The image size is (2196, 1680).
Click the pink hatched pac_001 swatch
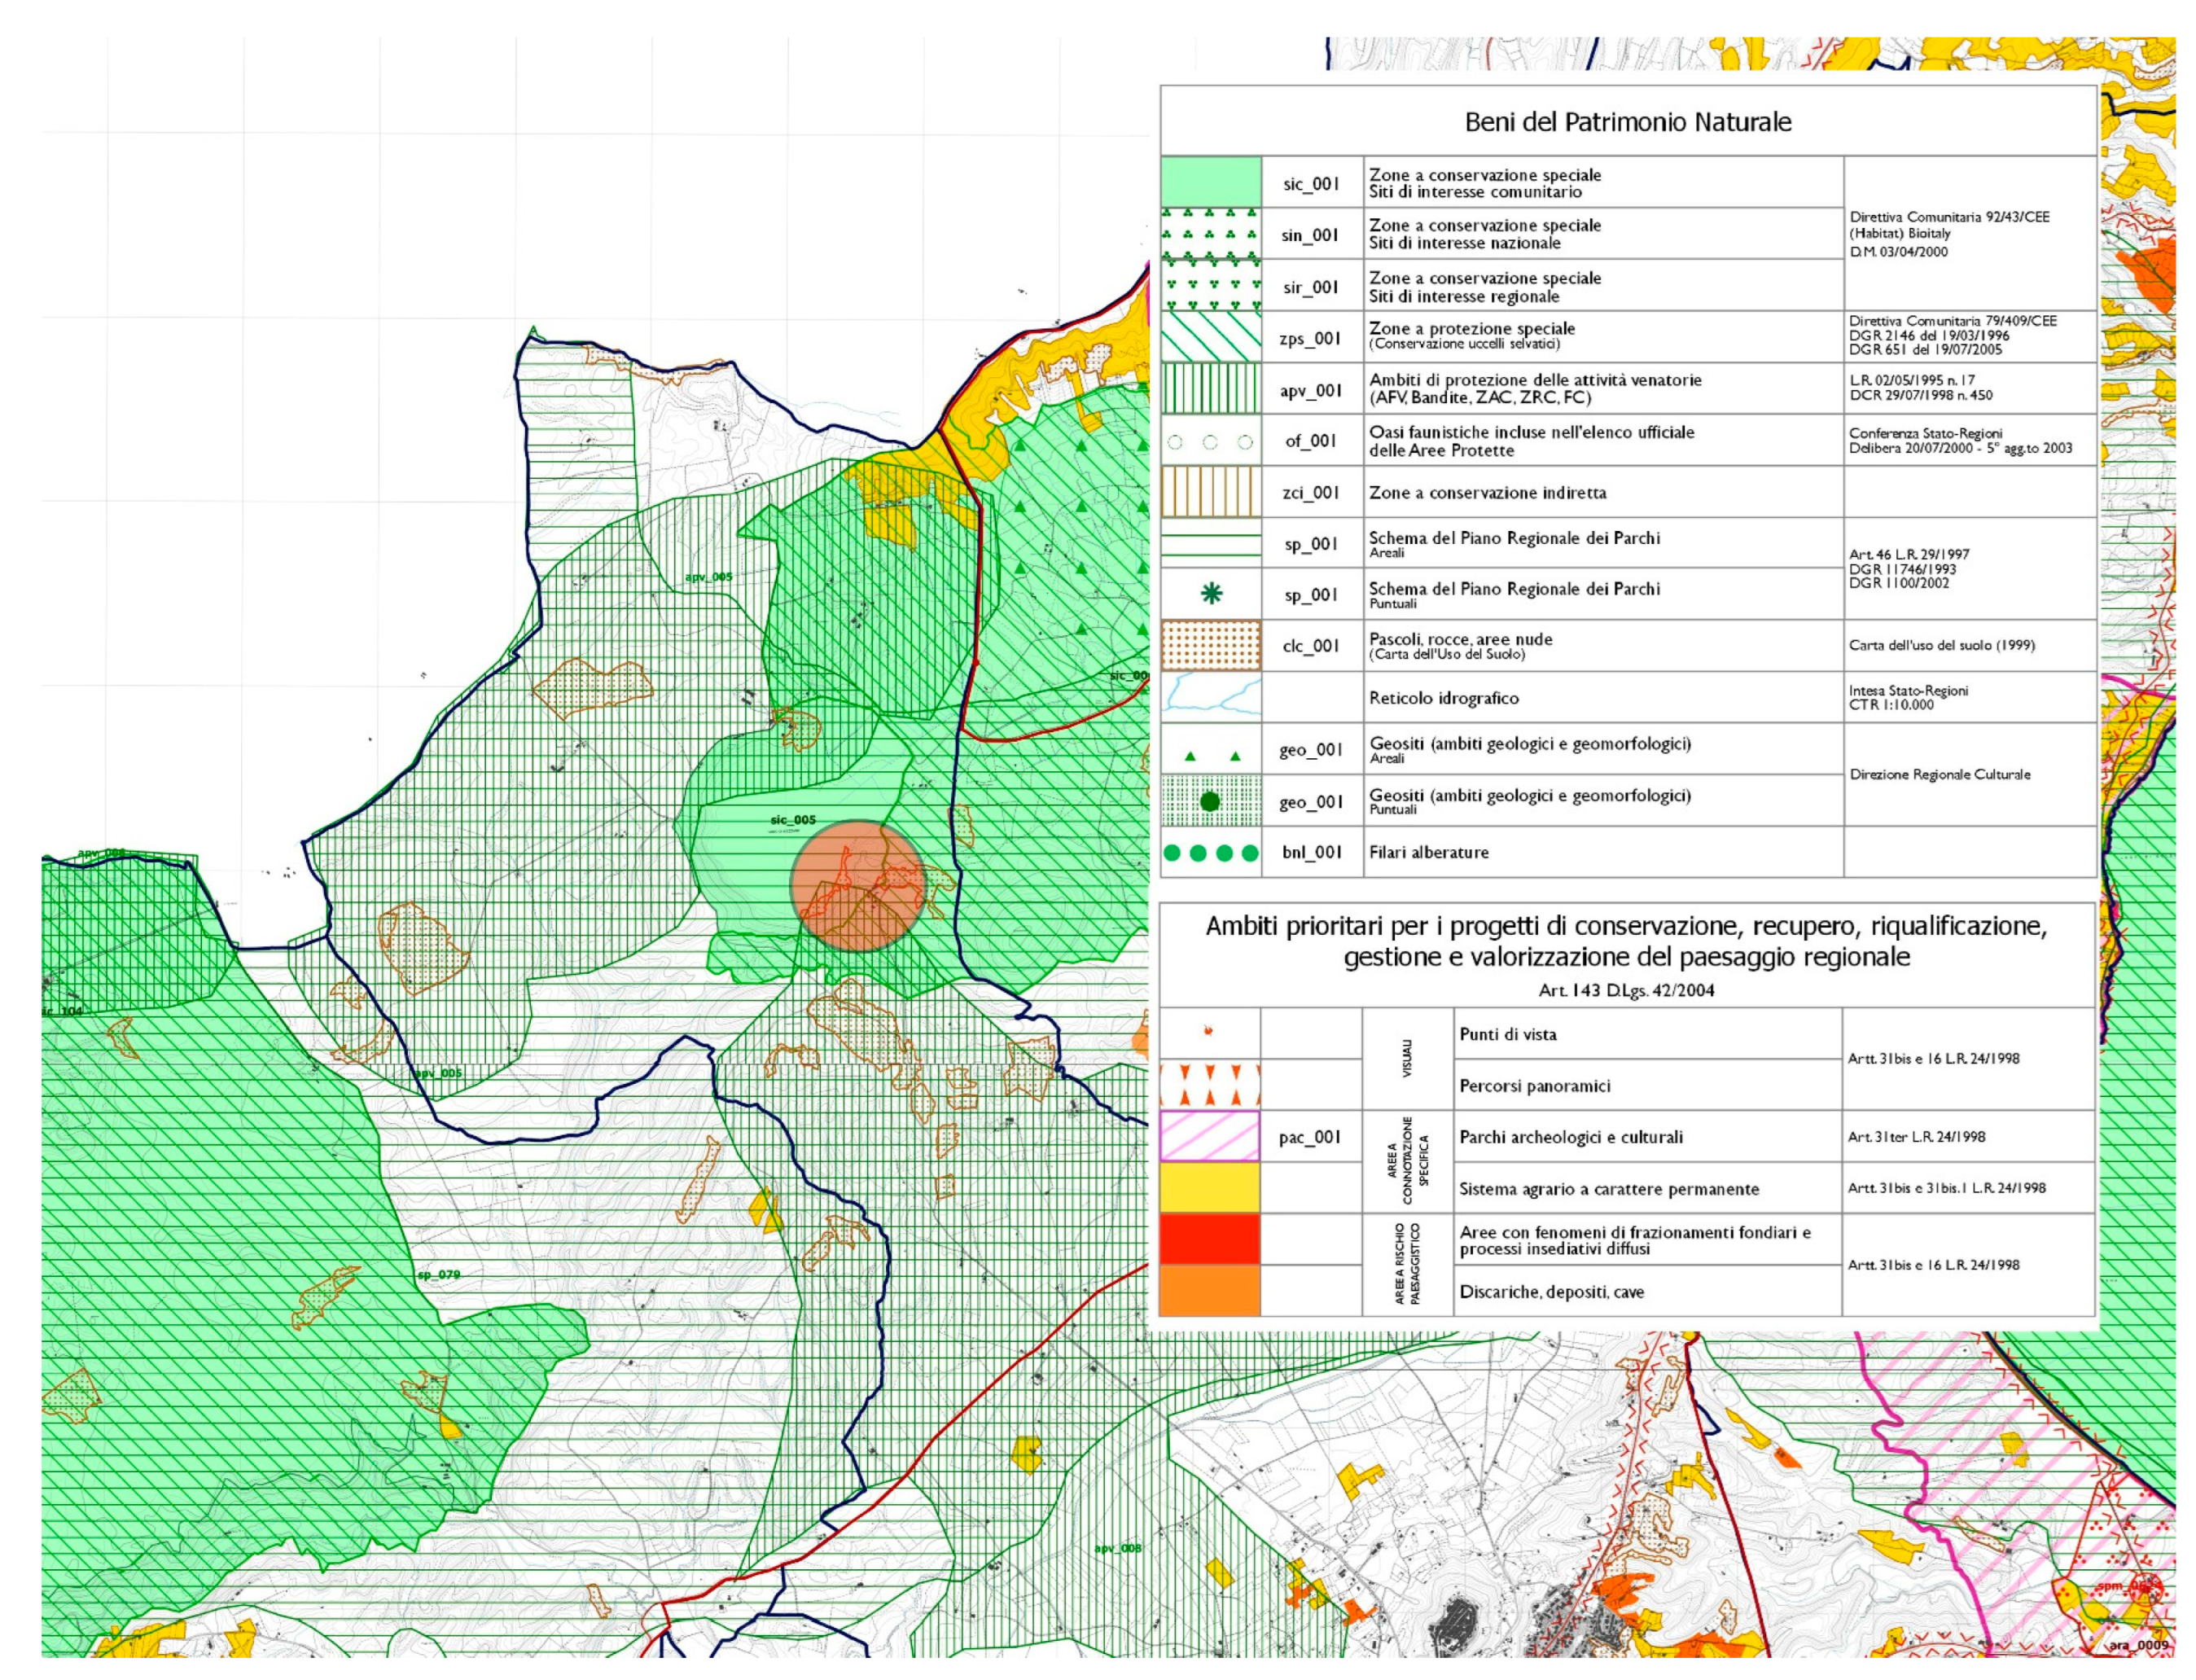[1210, 1136]
